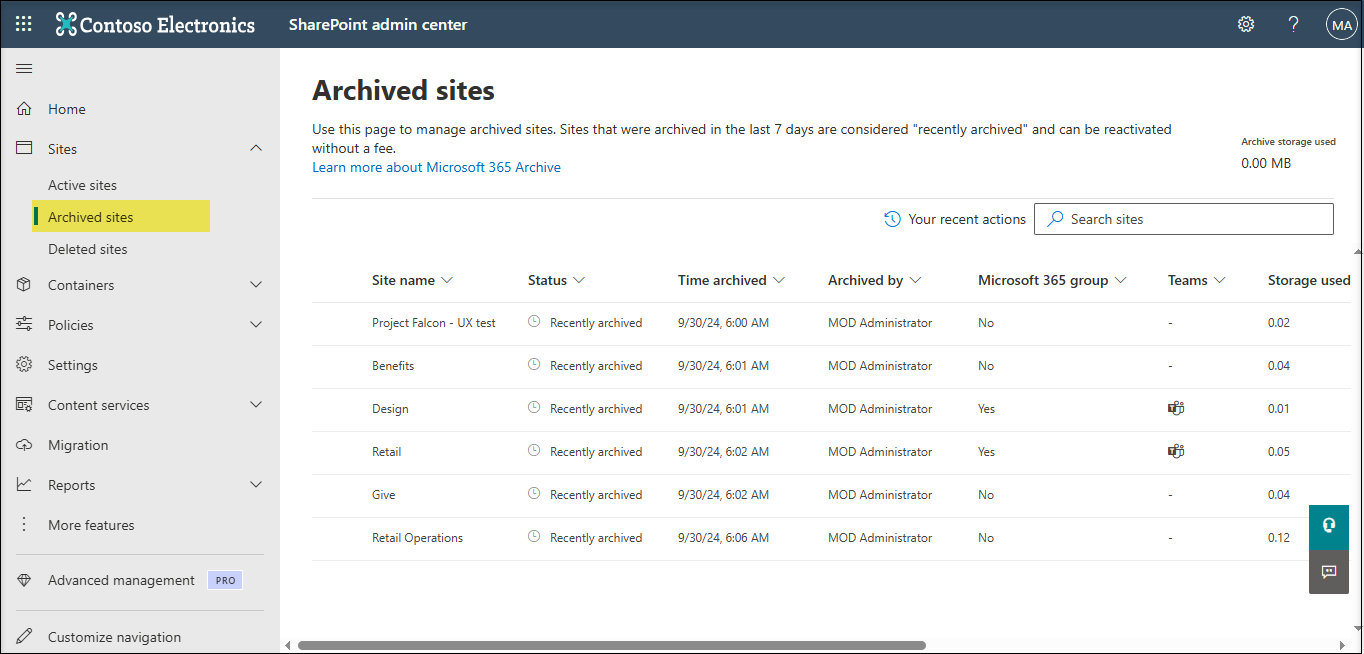Select the Migration icon in the sidebar

click(24, 444)
